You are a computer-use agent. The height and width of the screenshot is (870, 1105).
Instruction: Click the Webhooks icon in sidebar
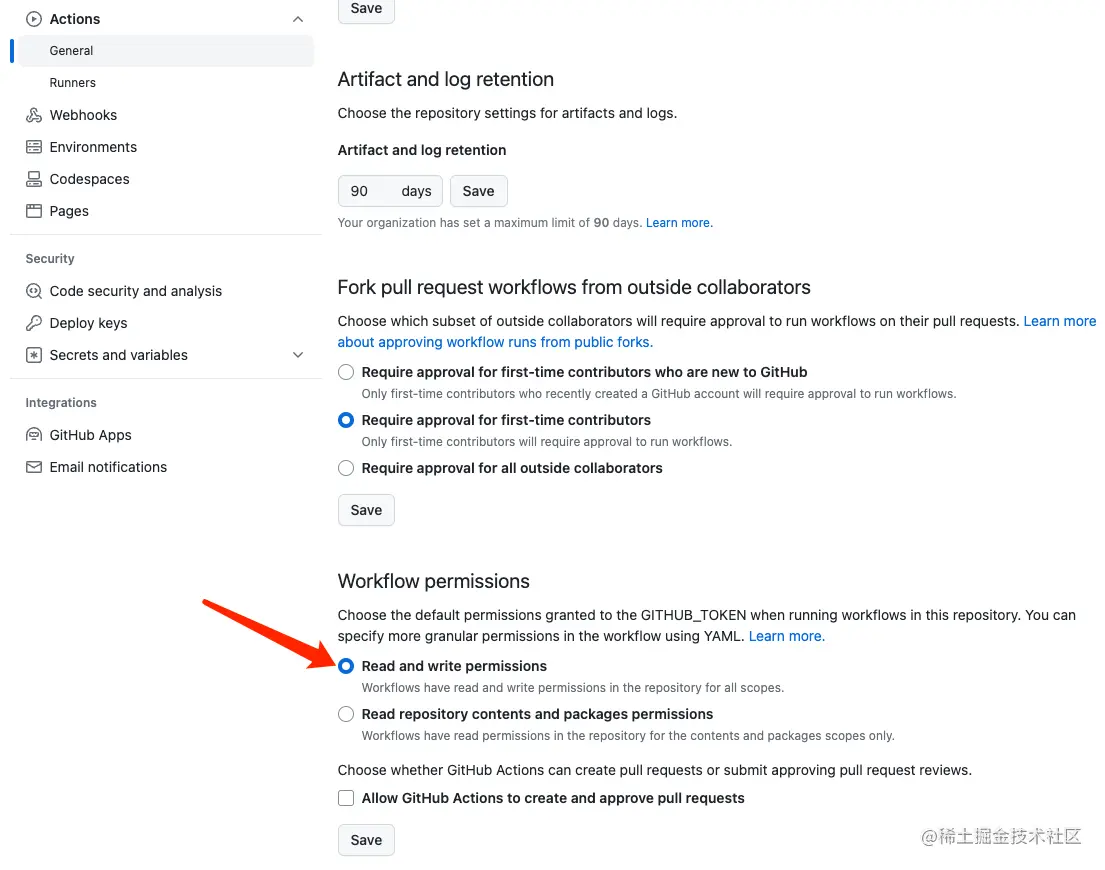tap(34, 115)
